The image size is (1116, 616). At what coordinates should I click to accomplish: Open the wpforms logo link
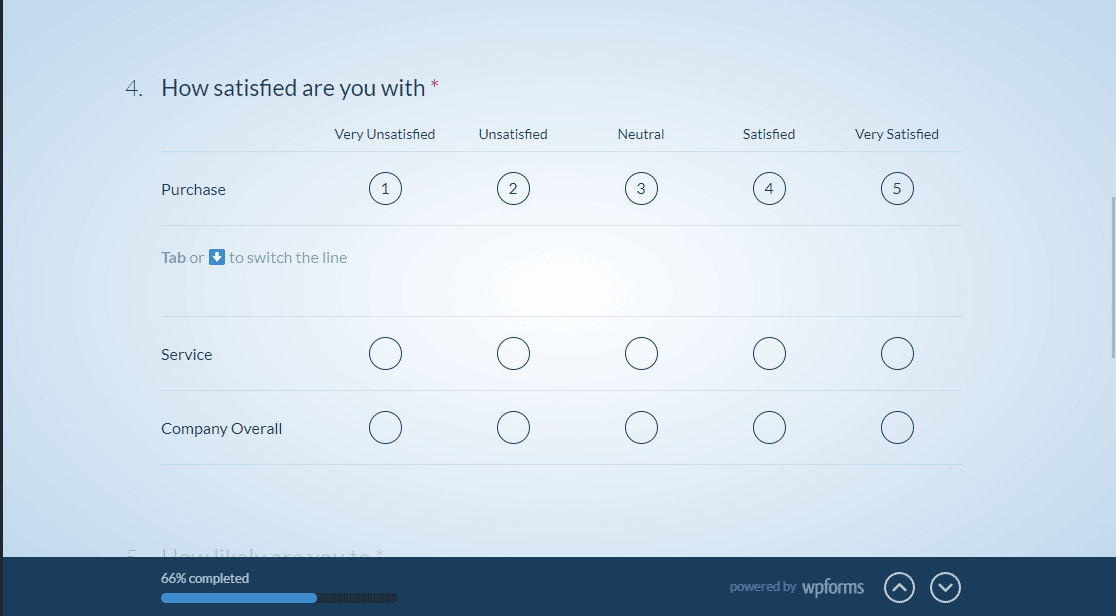833,588
